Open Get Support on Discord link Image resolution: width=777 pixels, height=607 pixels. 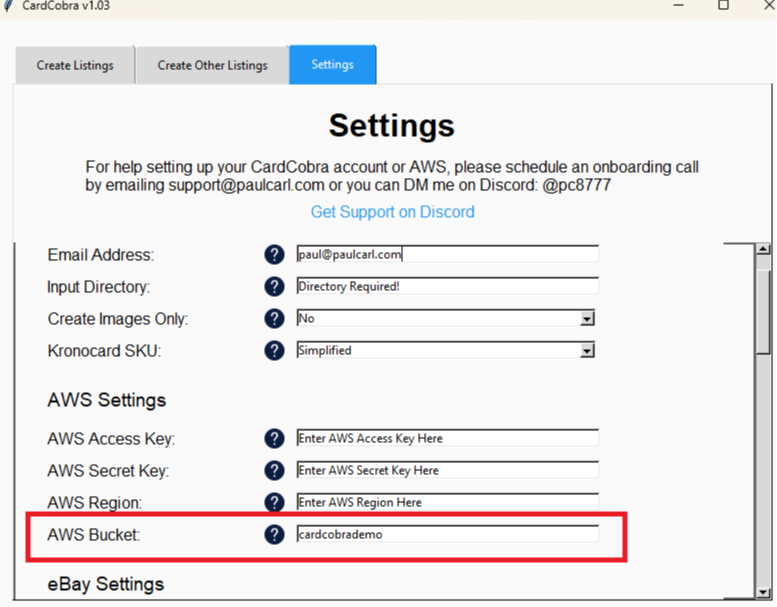pyautogui.click(x=392, y=212)
